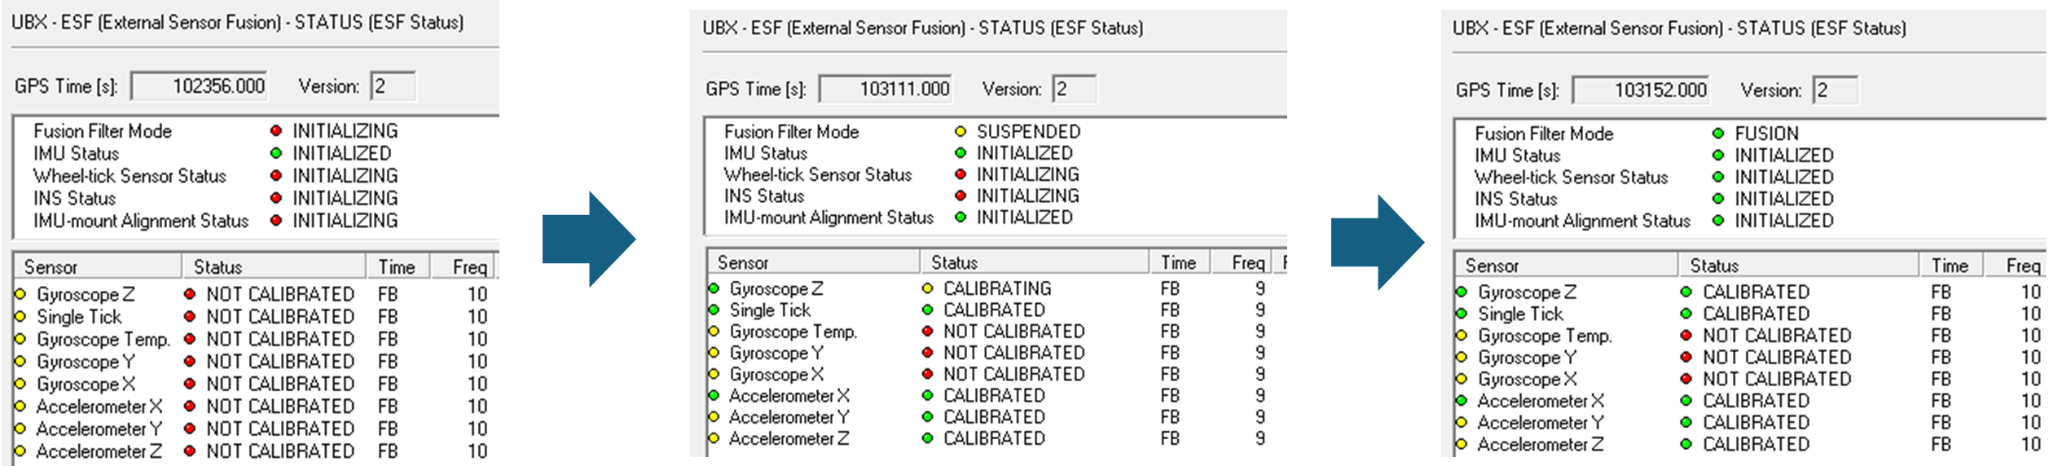Sort by Status column in the 103152.000 panel
Viewport: 2048px width, 466px height.
pyautogui.click(x=1798, y=265)
